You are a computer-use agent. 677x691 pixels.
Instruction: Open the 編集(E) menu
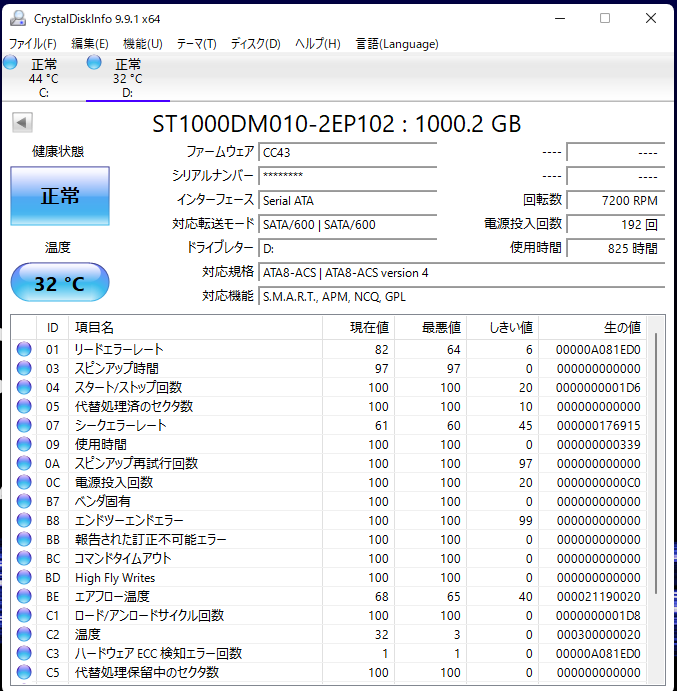click(90, 44)
